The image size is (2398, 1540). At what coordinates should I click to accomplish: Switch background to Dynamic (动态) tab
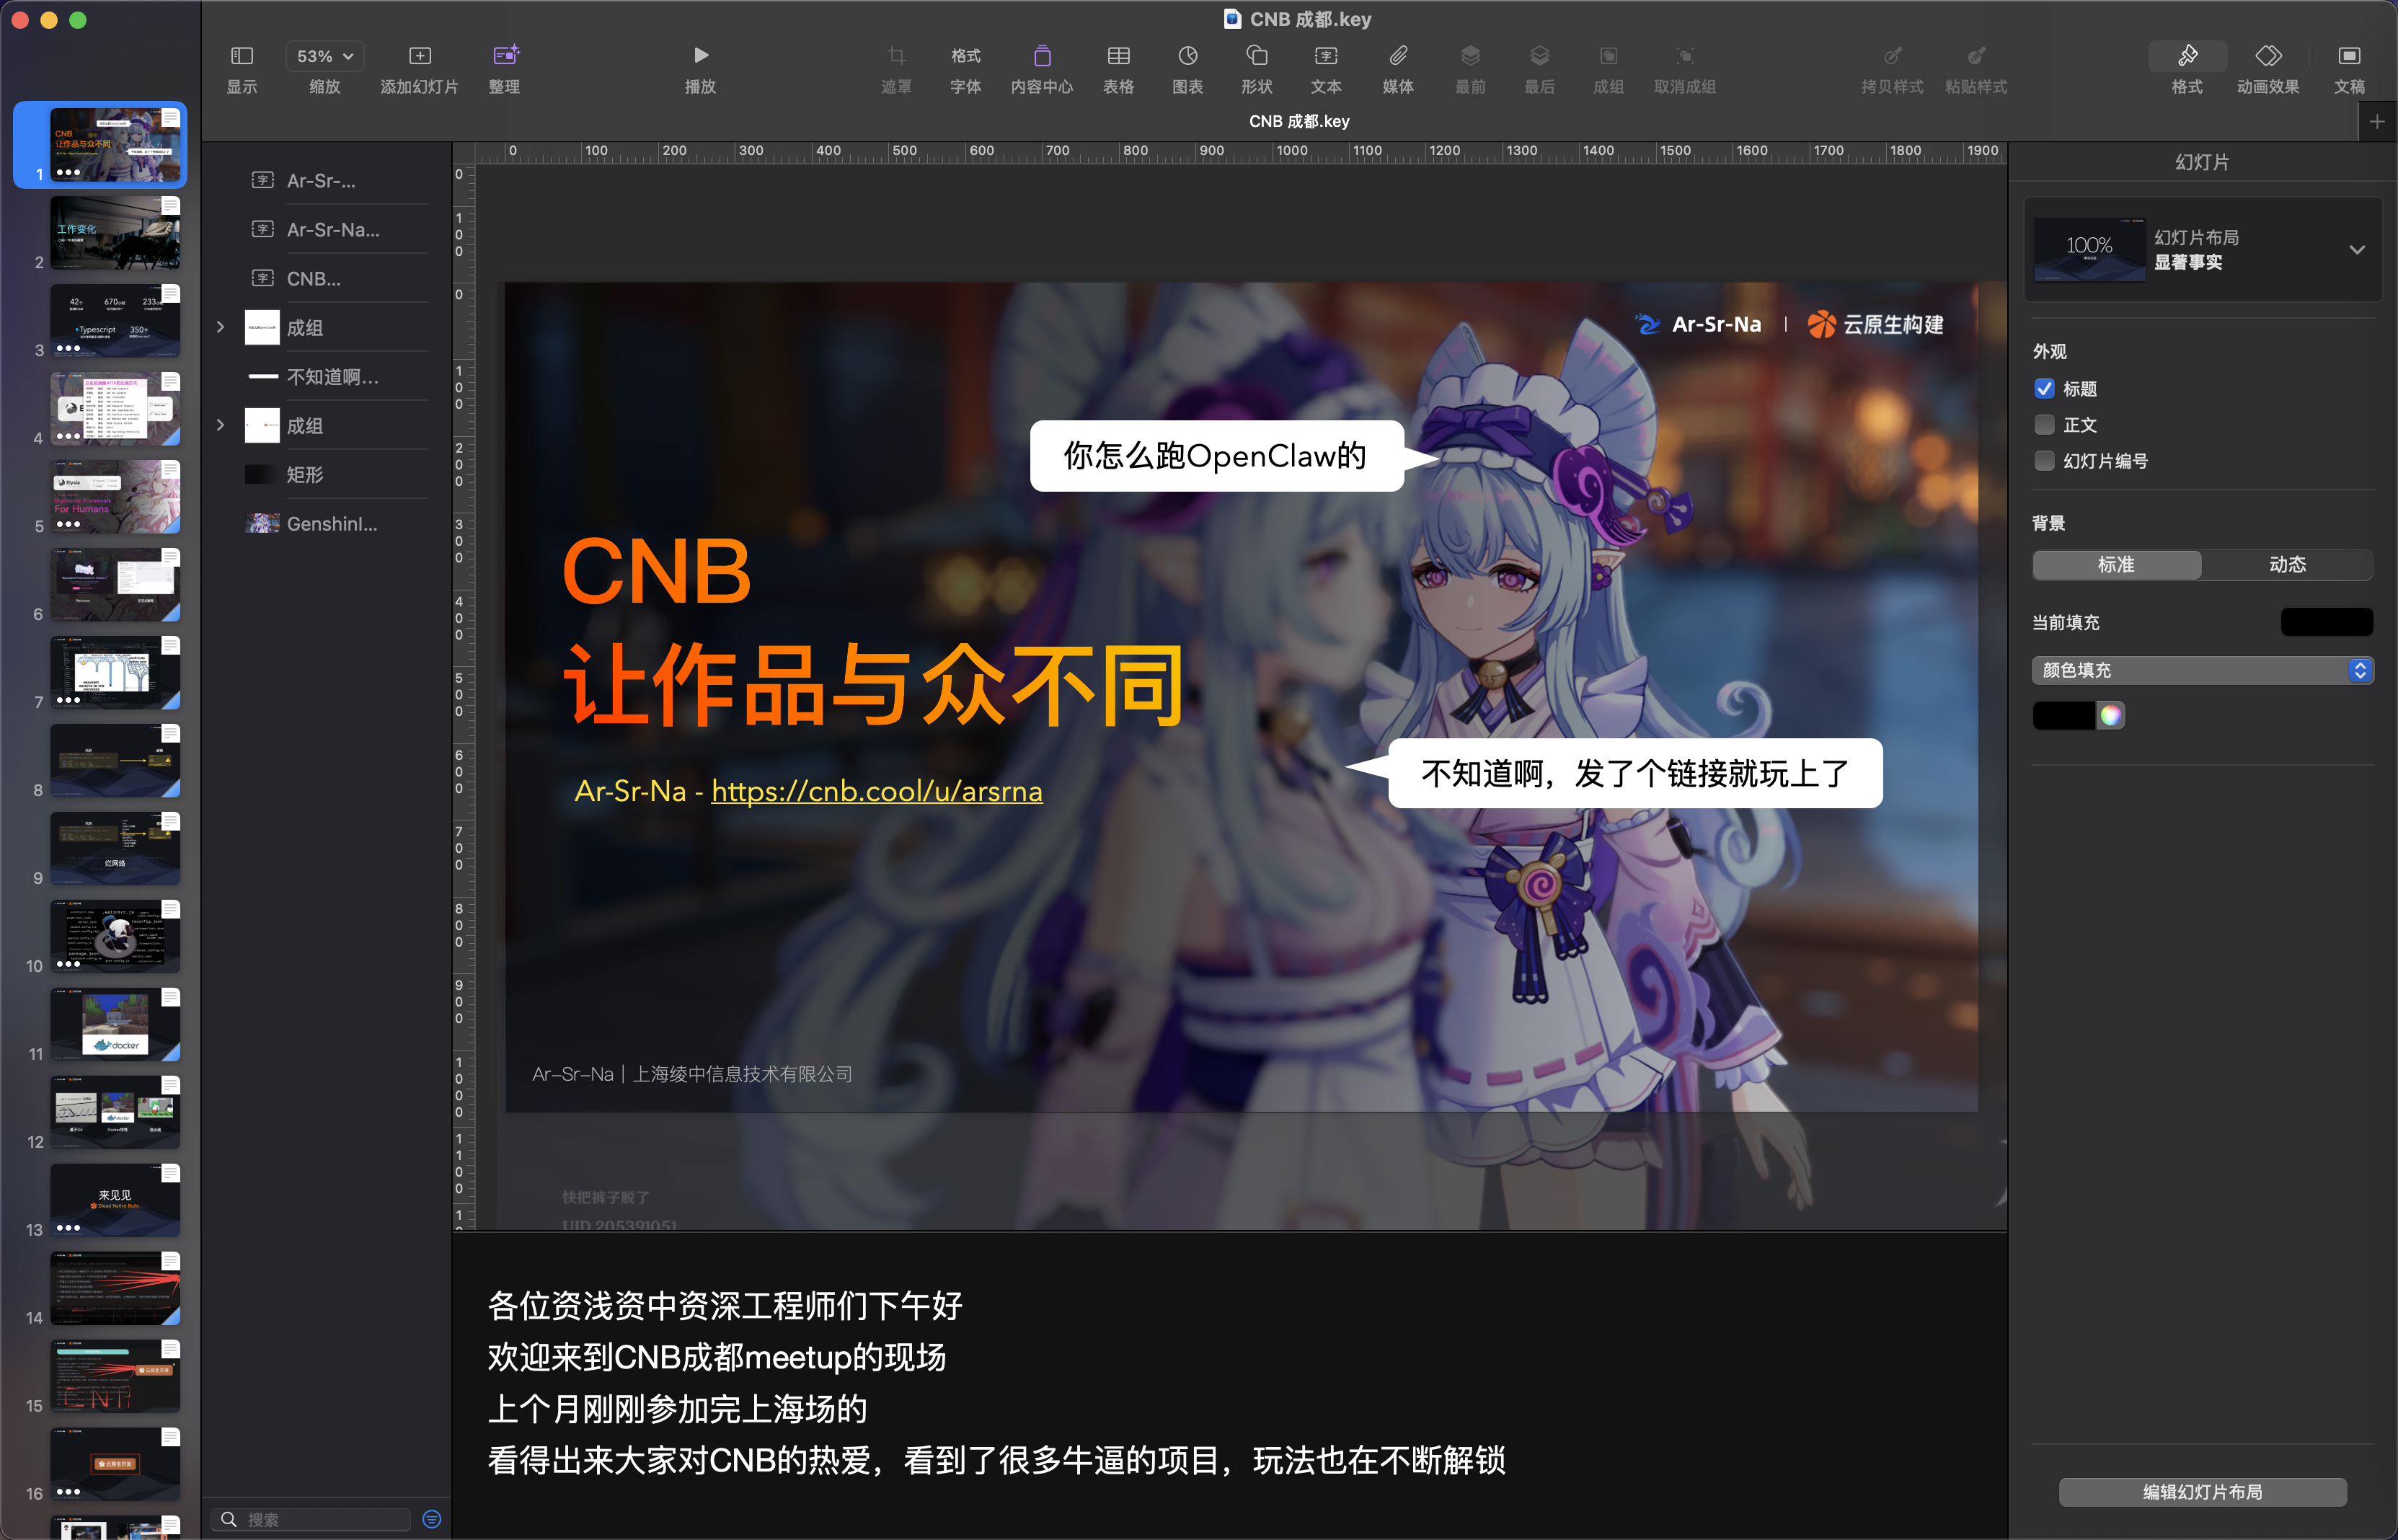(2286, 565)
